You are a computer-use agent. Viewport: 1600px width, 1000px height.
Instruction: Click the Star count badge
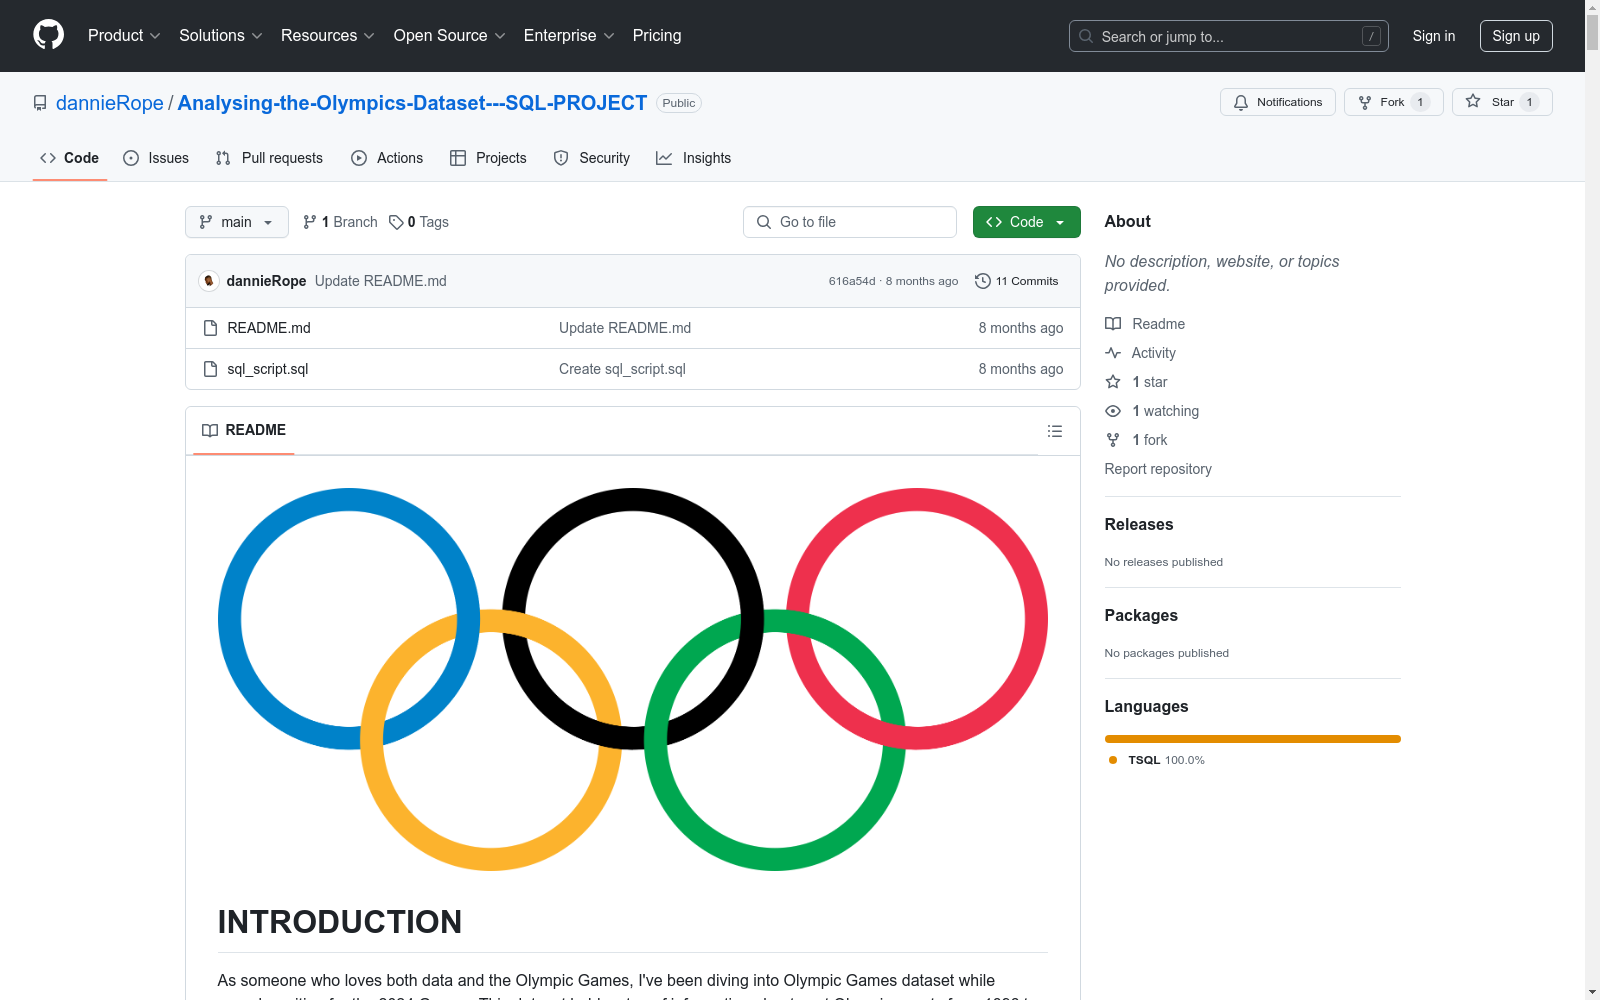click(x=1529, y=102)
